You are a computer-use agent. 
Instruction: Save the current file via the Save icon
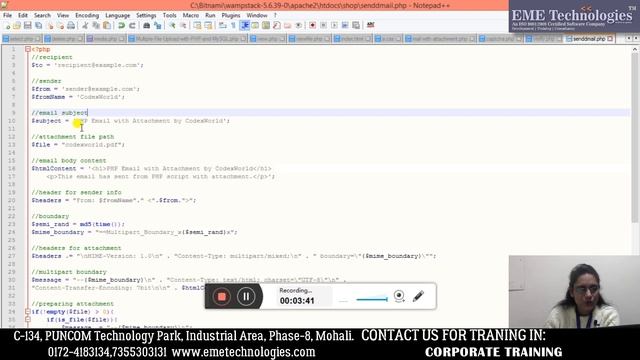pyautogui.click(x=27, y=26)
